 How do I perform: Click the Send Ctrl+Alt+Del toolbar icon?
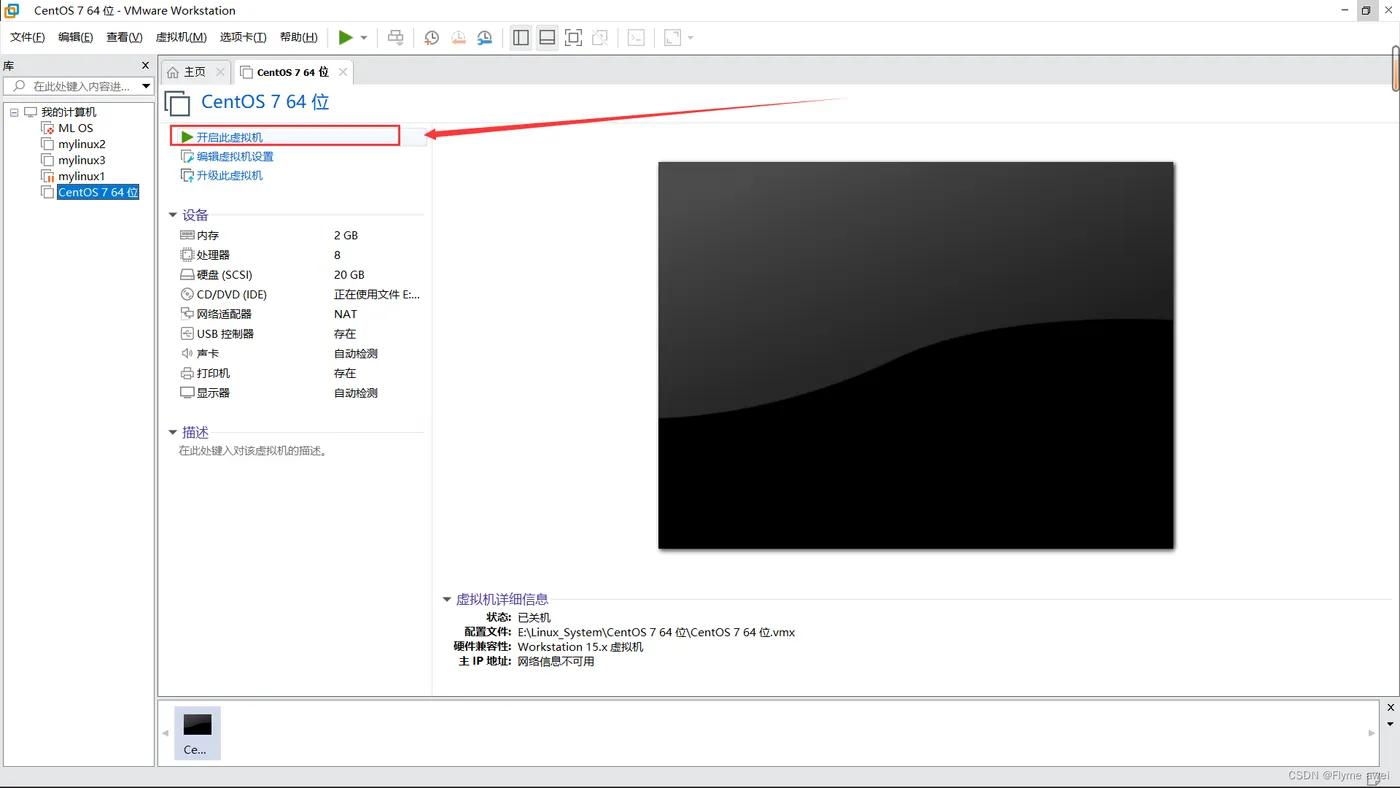pos(396,37)
